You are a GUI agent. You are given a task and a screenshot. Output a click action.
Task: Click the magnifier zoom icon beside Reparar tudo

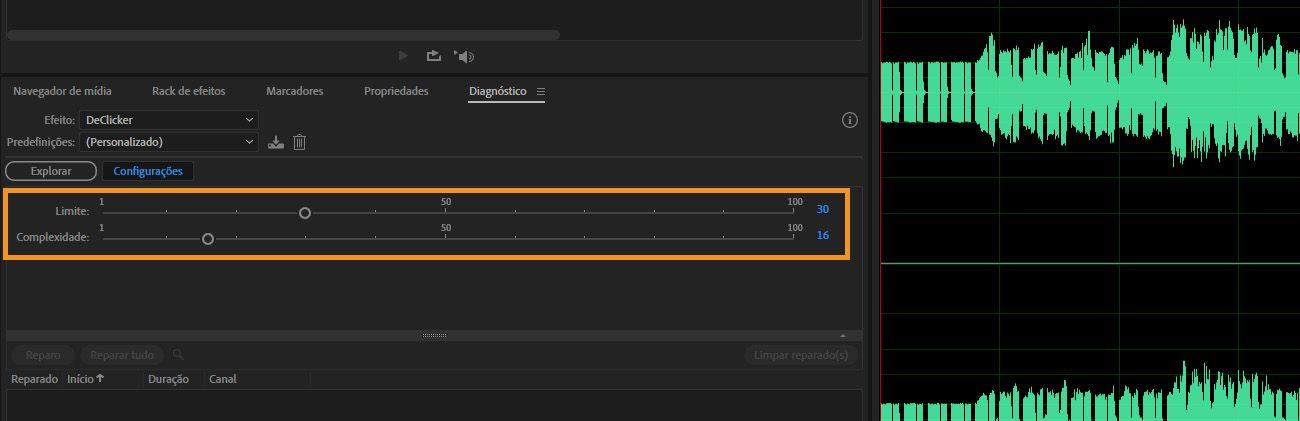pos(178,354)
